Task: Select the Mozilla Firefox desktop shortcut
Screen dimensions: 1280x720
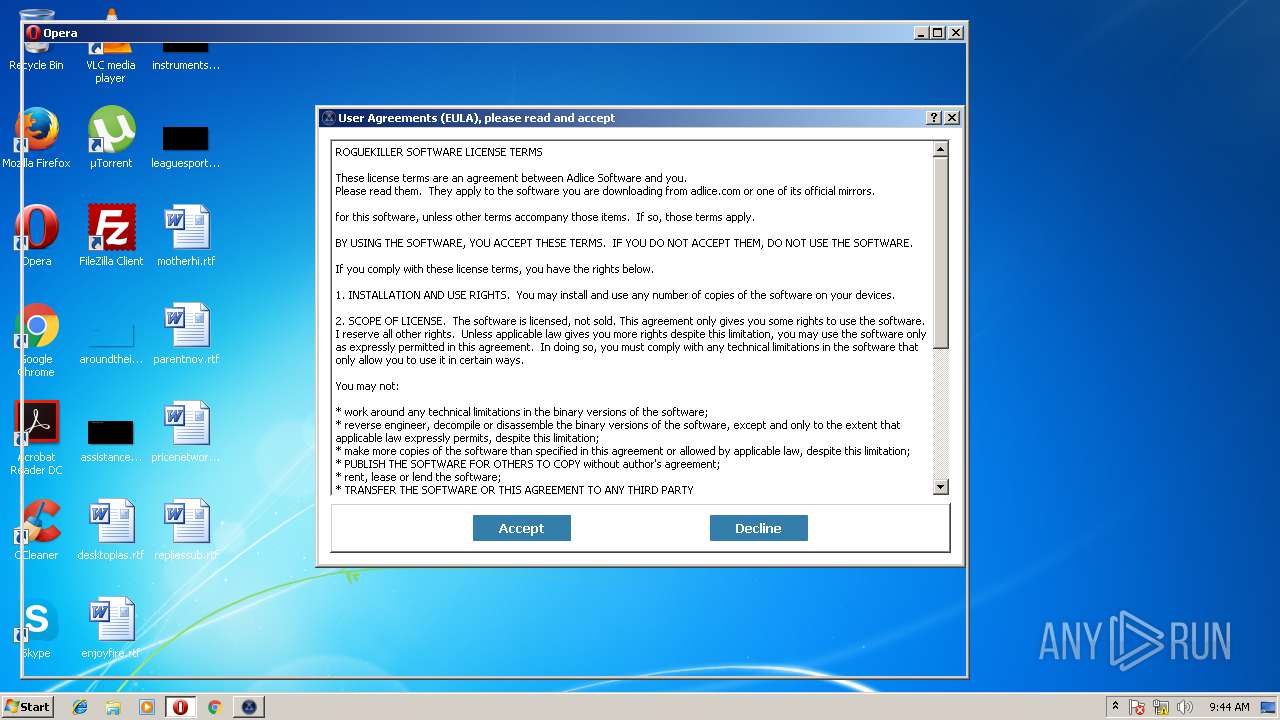Action: (x=36, y=138)
